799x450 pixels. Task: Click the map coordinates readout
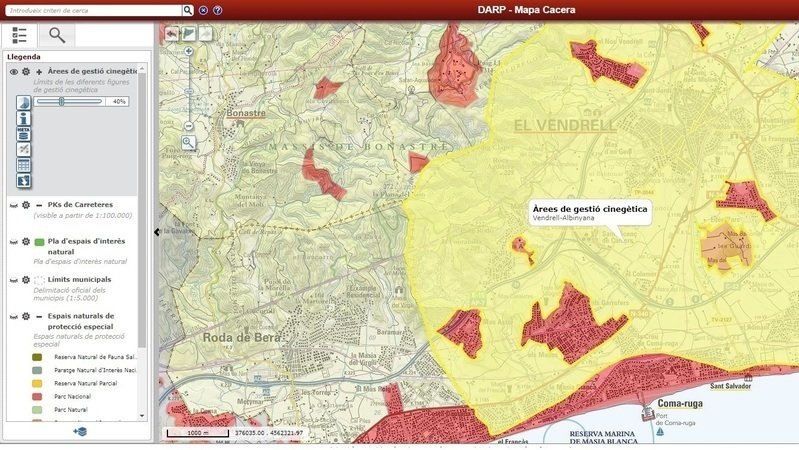tap(269, 433)
